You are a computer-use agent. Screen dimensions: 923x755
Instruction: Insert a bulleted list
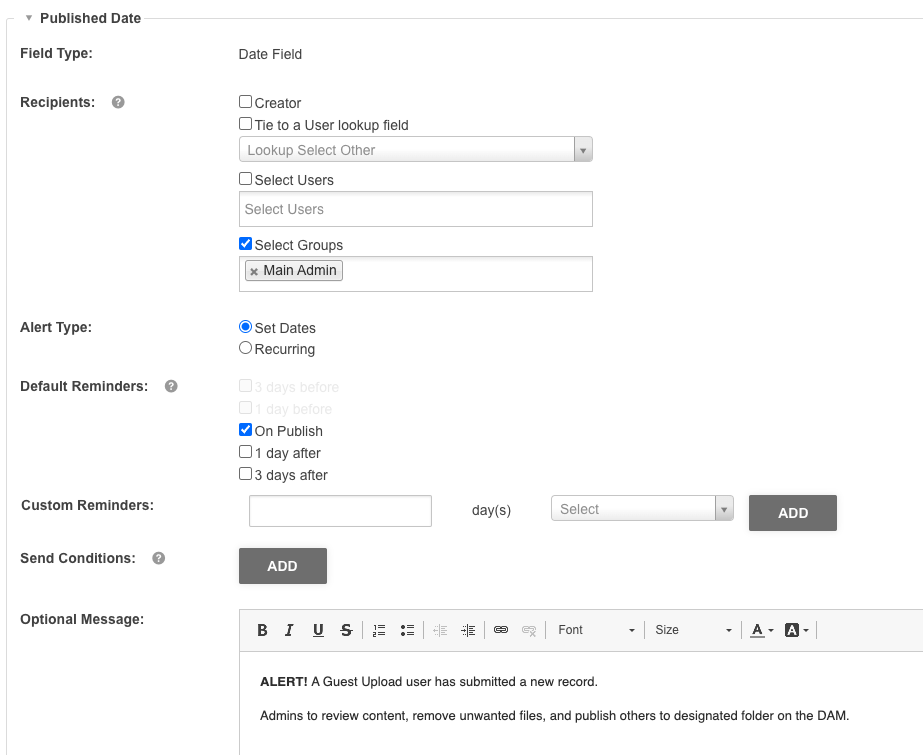(x=407, y=629)
